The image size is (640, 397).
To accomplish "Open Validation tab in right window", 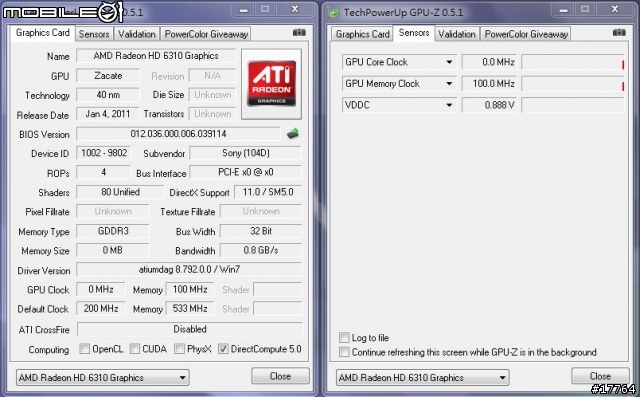I will tap(457, 34).
